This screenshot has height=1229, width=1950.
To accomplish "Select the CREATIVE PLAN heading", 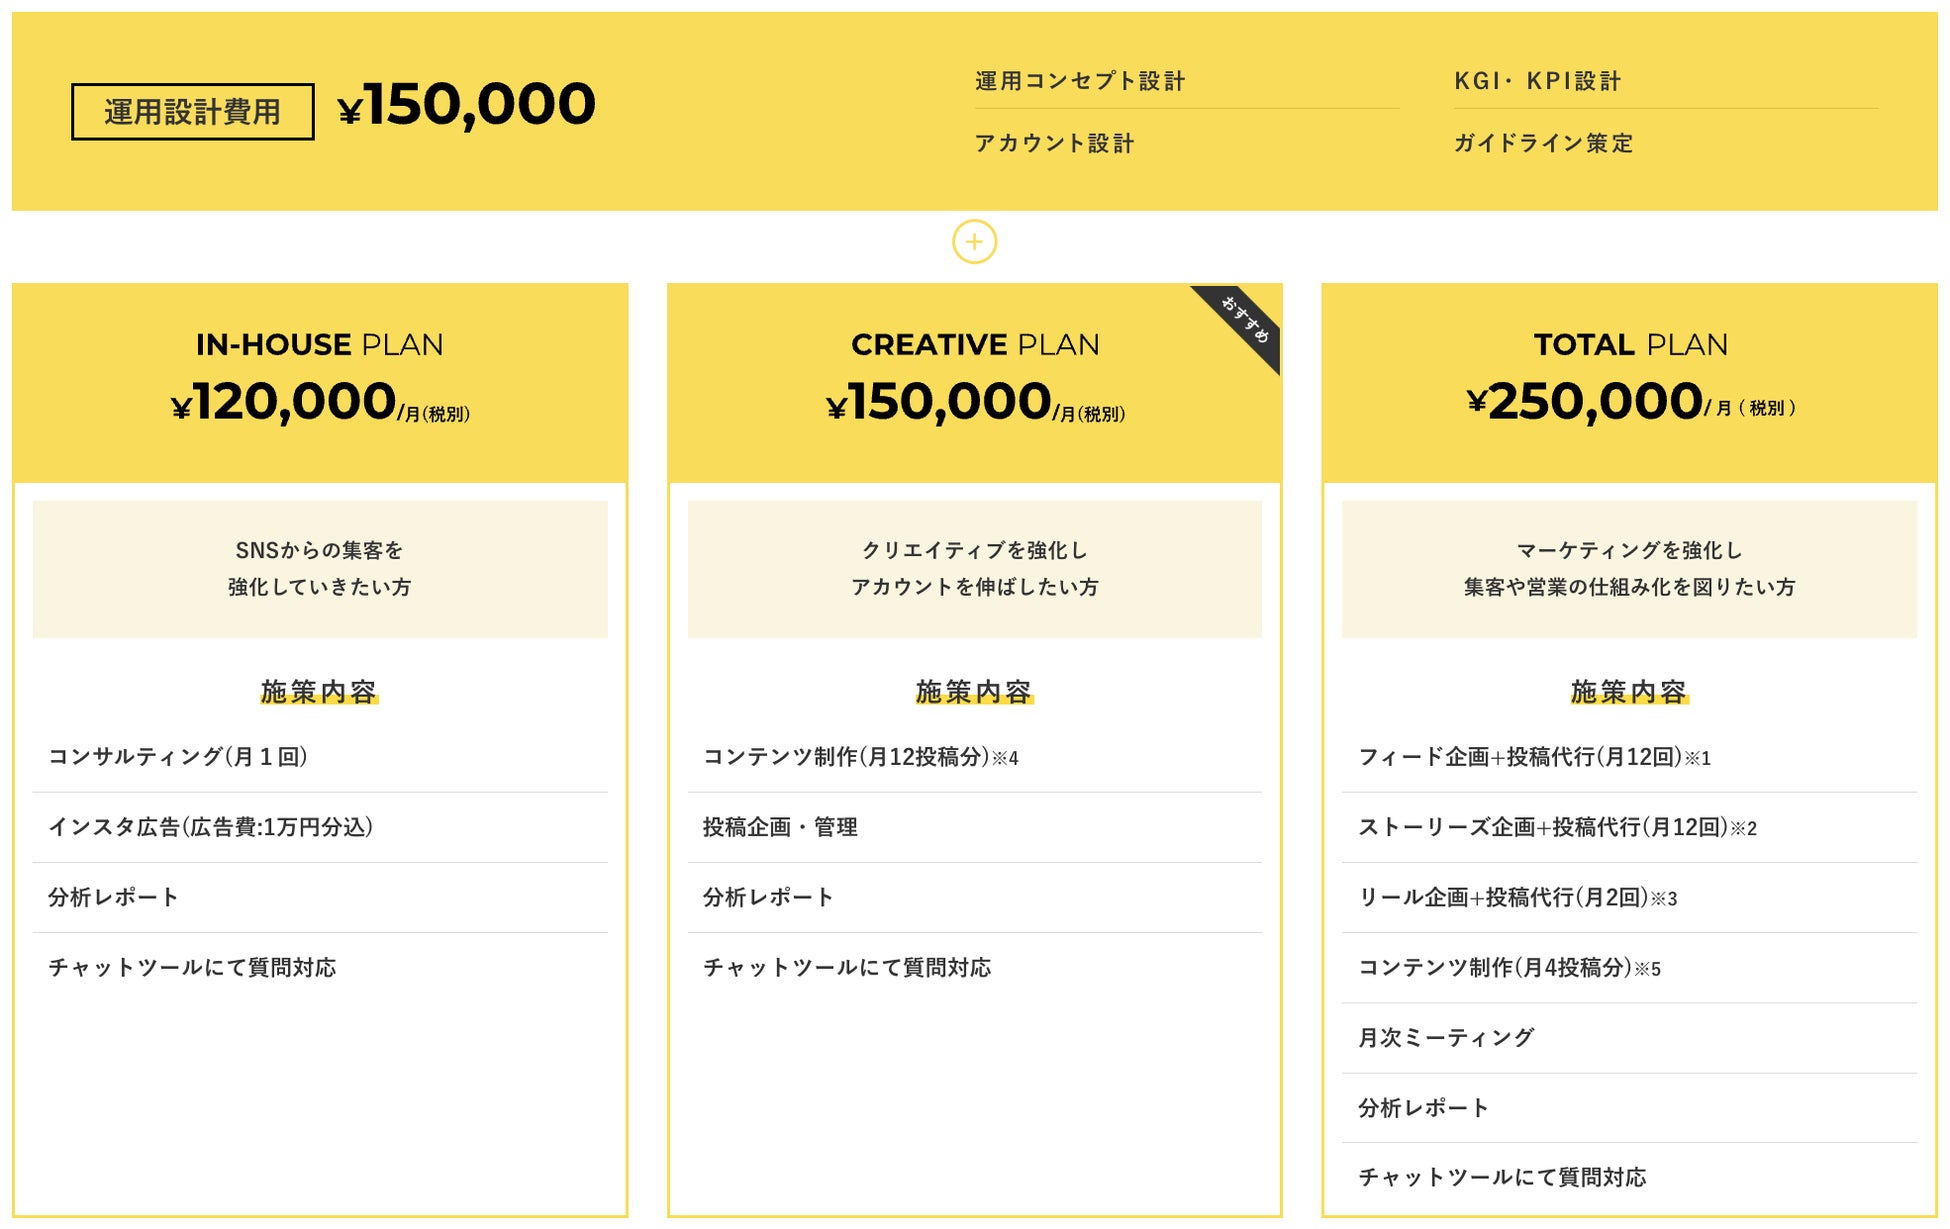I will [x=974, y=345].
